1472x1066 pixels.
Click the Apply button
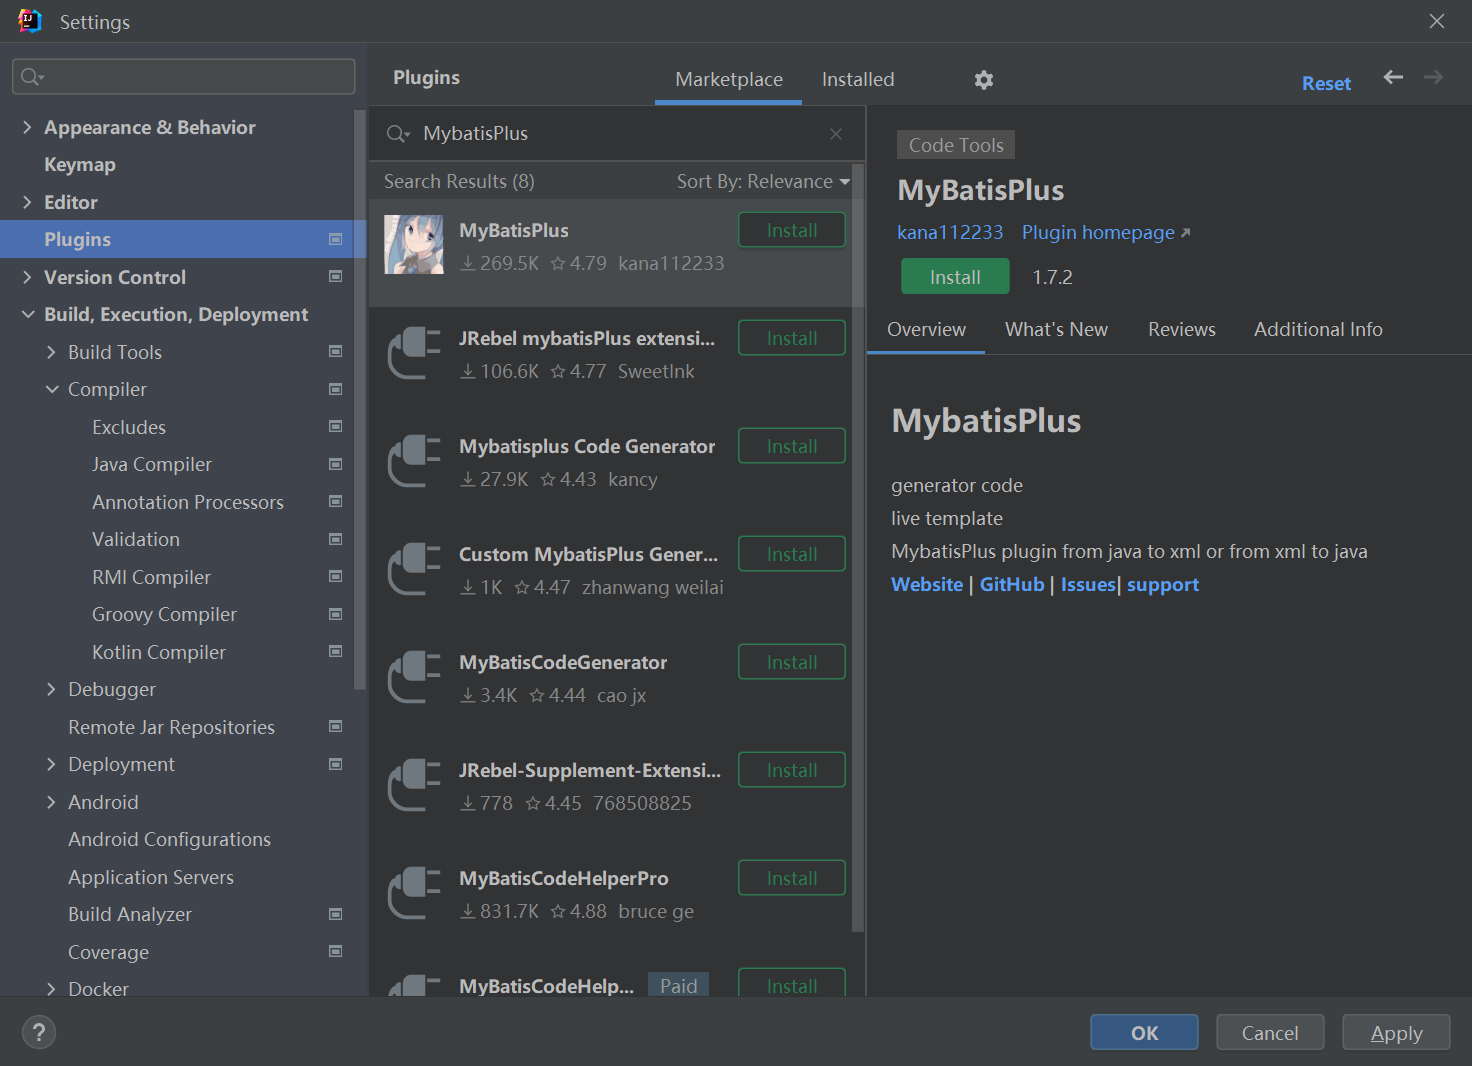click(1396, 1033)
